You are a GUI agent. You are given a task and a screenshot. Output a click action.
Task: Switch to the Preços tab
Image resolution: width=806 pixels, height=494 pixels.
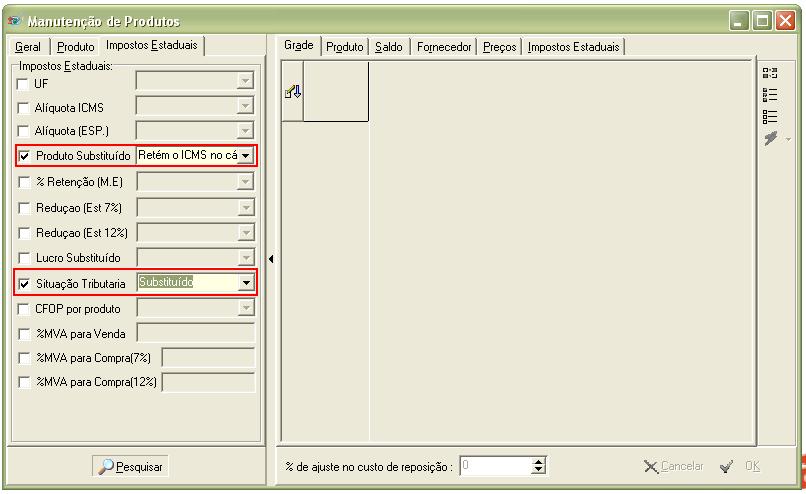click(499, 47)
